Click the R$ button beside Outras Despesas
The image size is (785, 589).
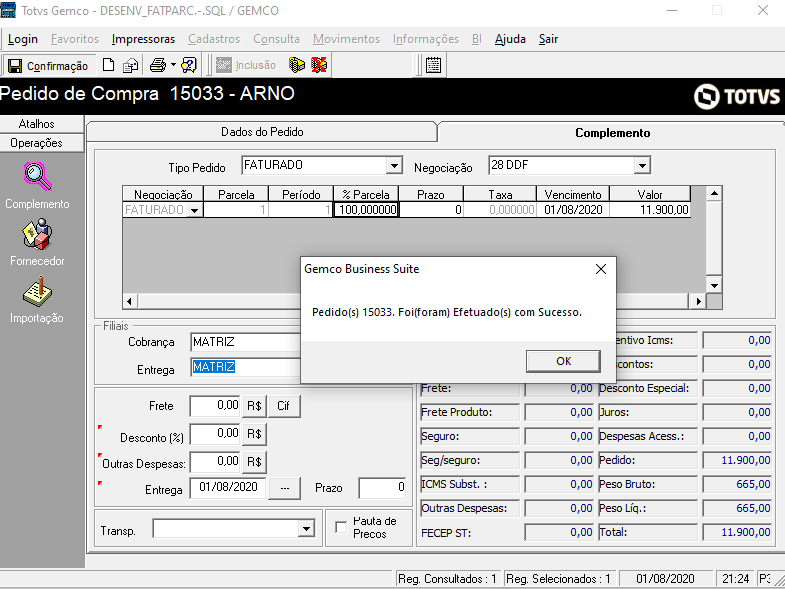tap(254, 462)
